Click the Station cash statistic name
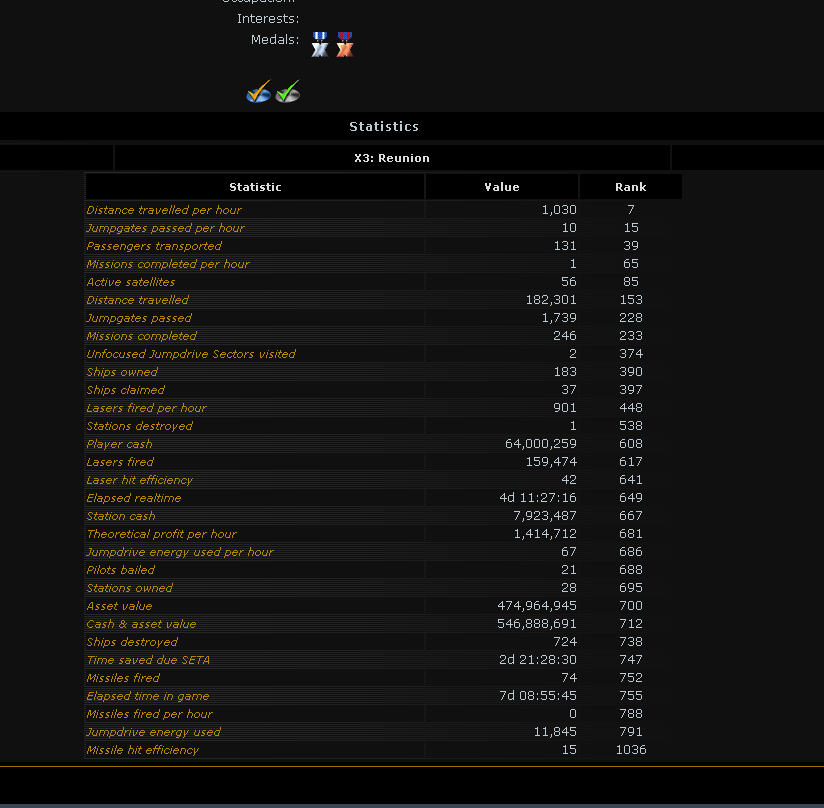 [121, 516]
